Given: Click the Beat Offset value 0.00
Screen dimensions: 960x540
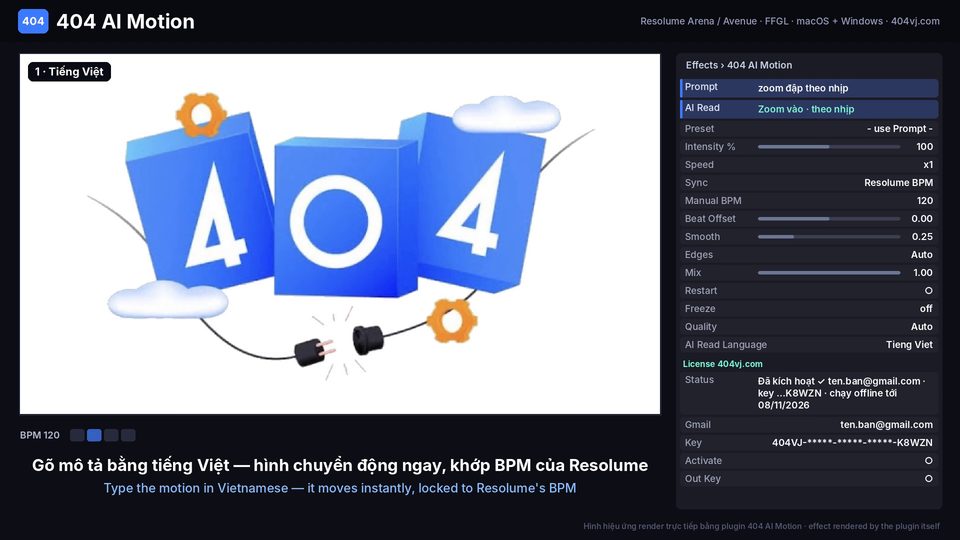Looking at the screenshot, I should point(922,219).
